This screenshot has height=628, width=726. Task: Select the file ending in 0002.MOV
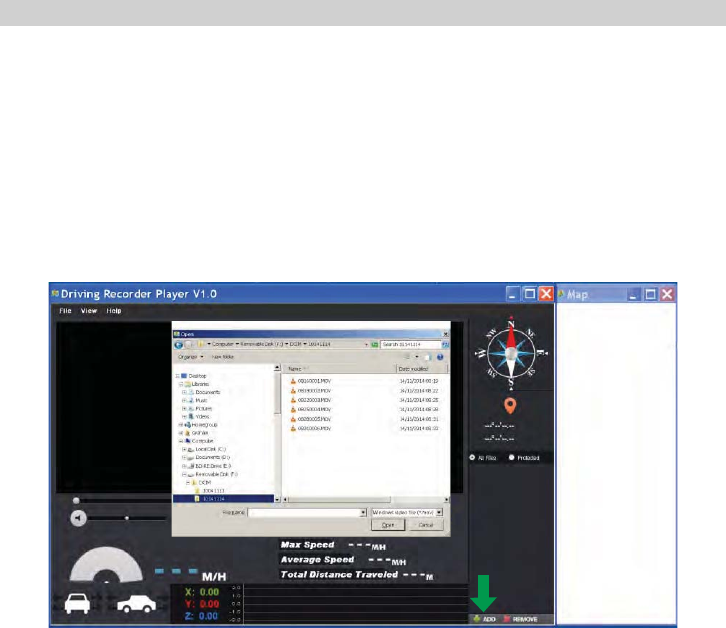314,391
